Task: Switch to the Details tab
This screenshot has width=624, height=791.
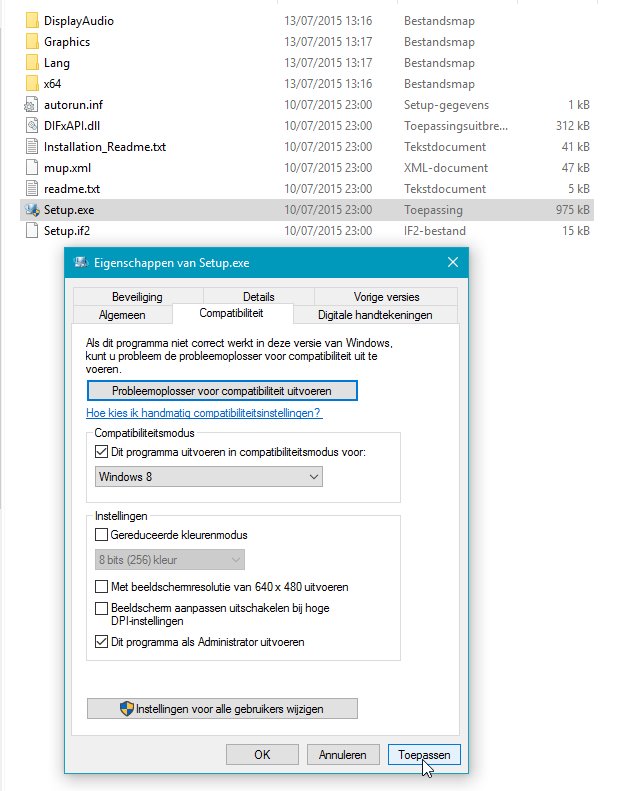Action: (259, 297)
